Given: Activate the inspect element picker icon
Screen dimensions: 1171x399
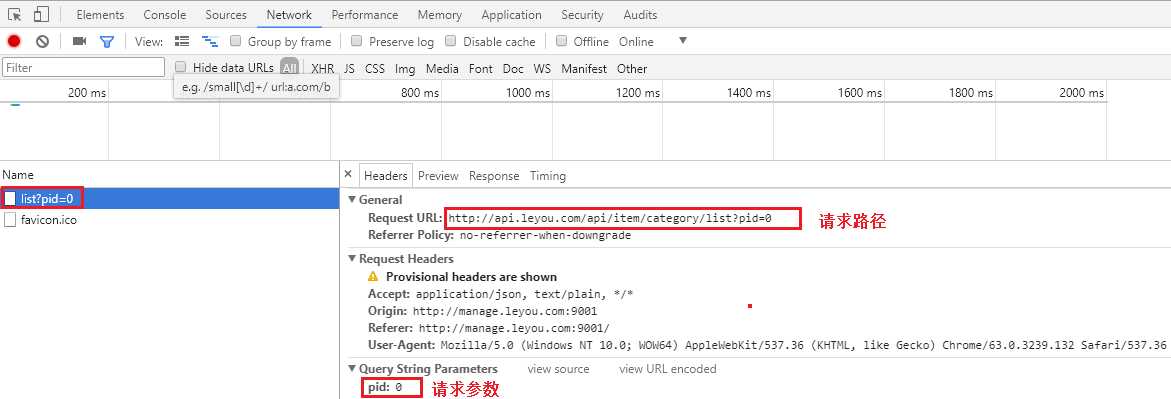Looking at the screenshot, I should pyautogui.click(x=15, y=14).
